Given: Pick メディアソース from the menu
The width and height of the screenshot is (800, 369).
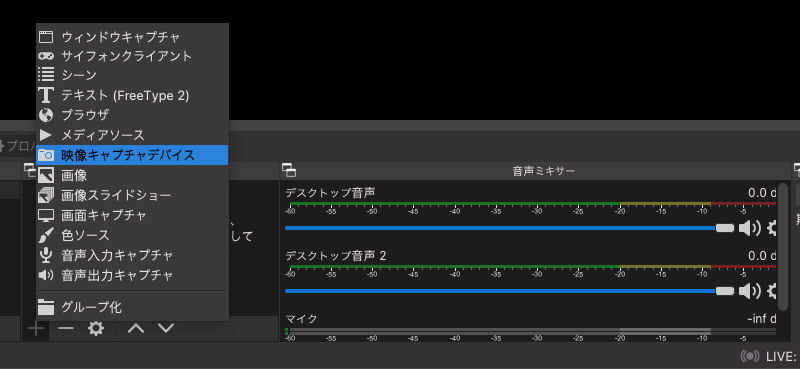Looking at the screenshot, I should 132,135.
